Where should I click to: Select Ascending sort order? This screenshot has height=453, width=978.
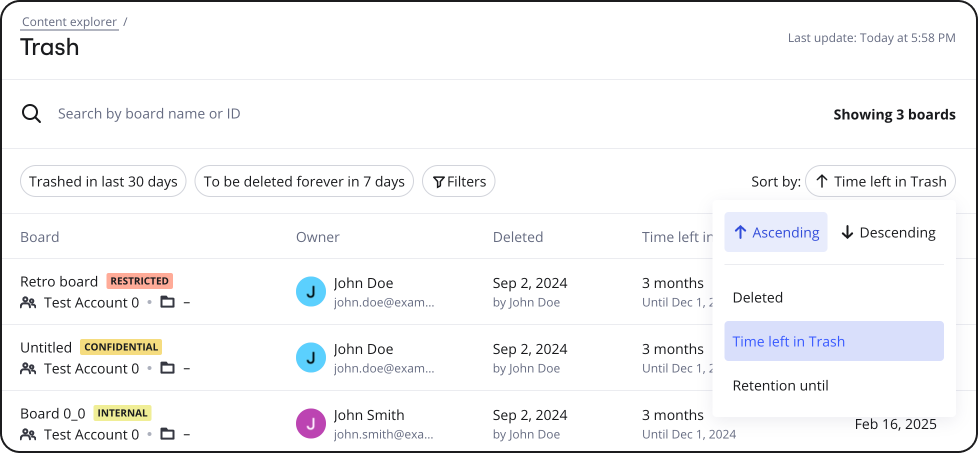776,233
